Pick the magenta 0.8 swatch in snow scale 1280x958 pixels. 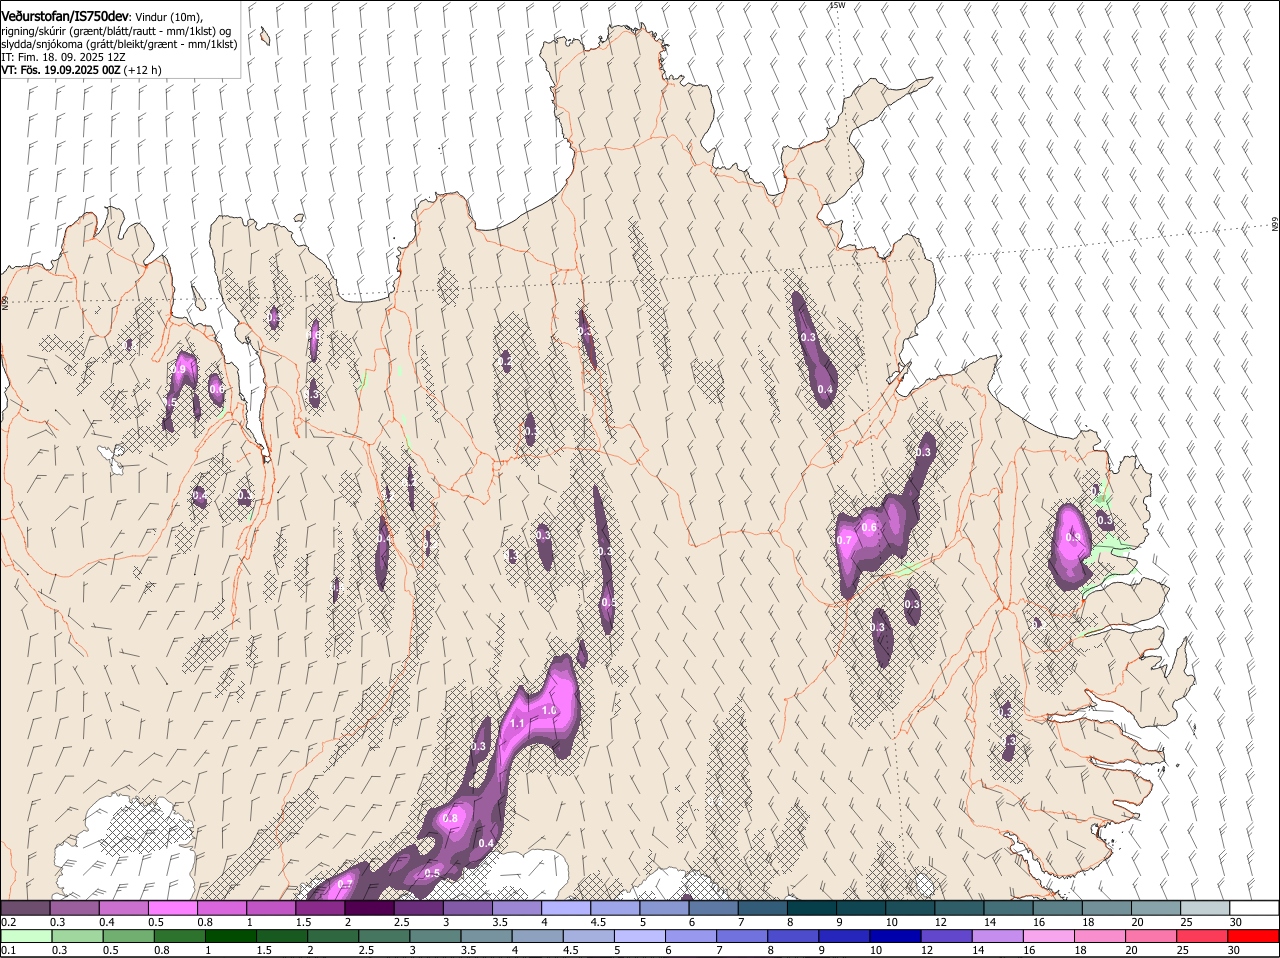click(221, 907)
